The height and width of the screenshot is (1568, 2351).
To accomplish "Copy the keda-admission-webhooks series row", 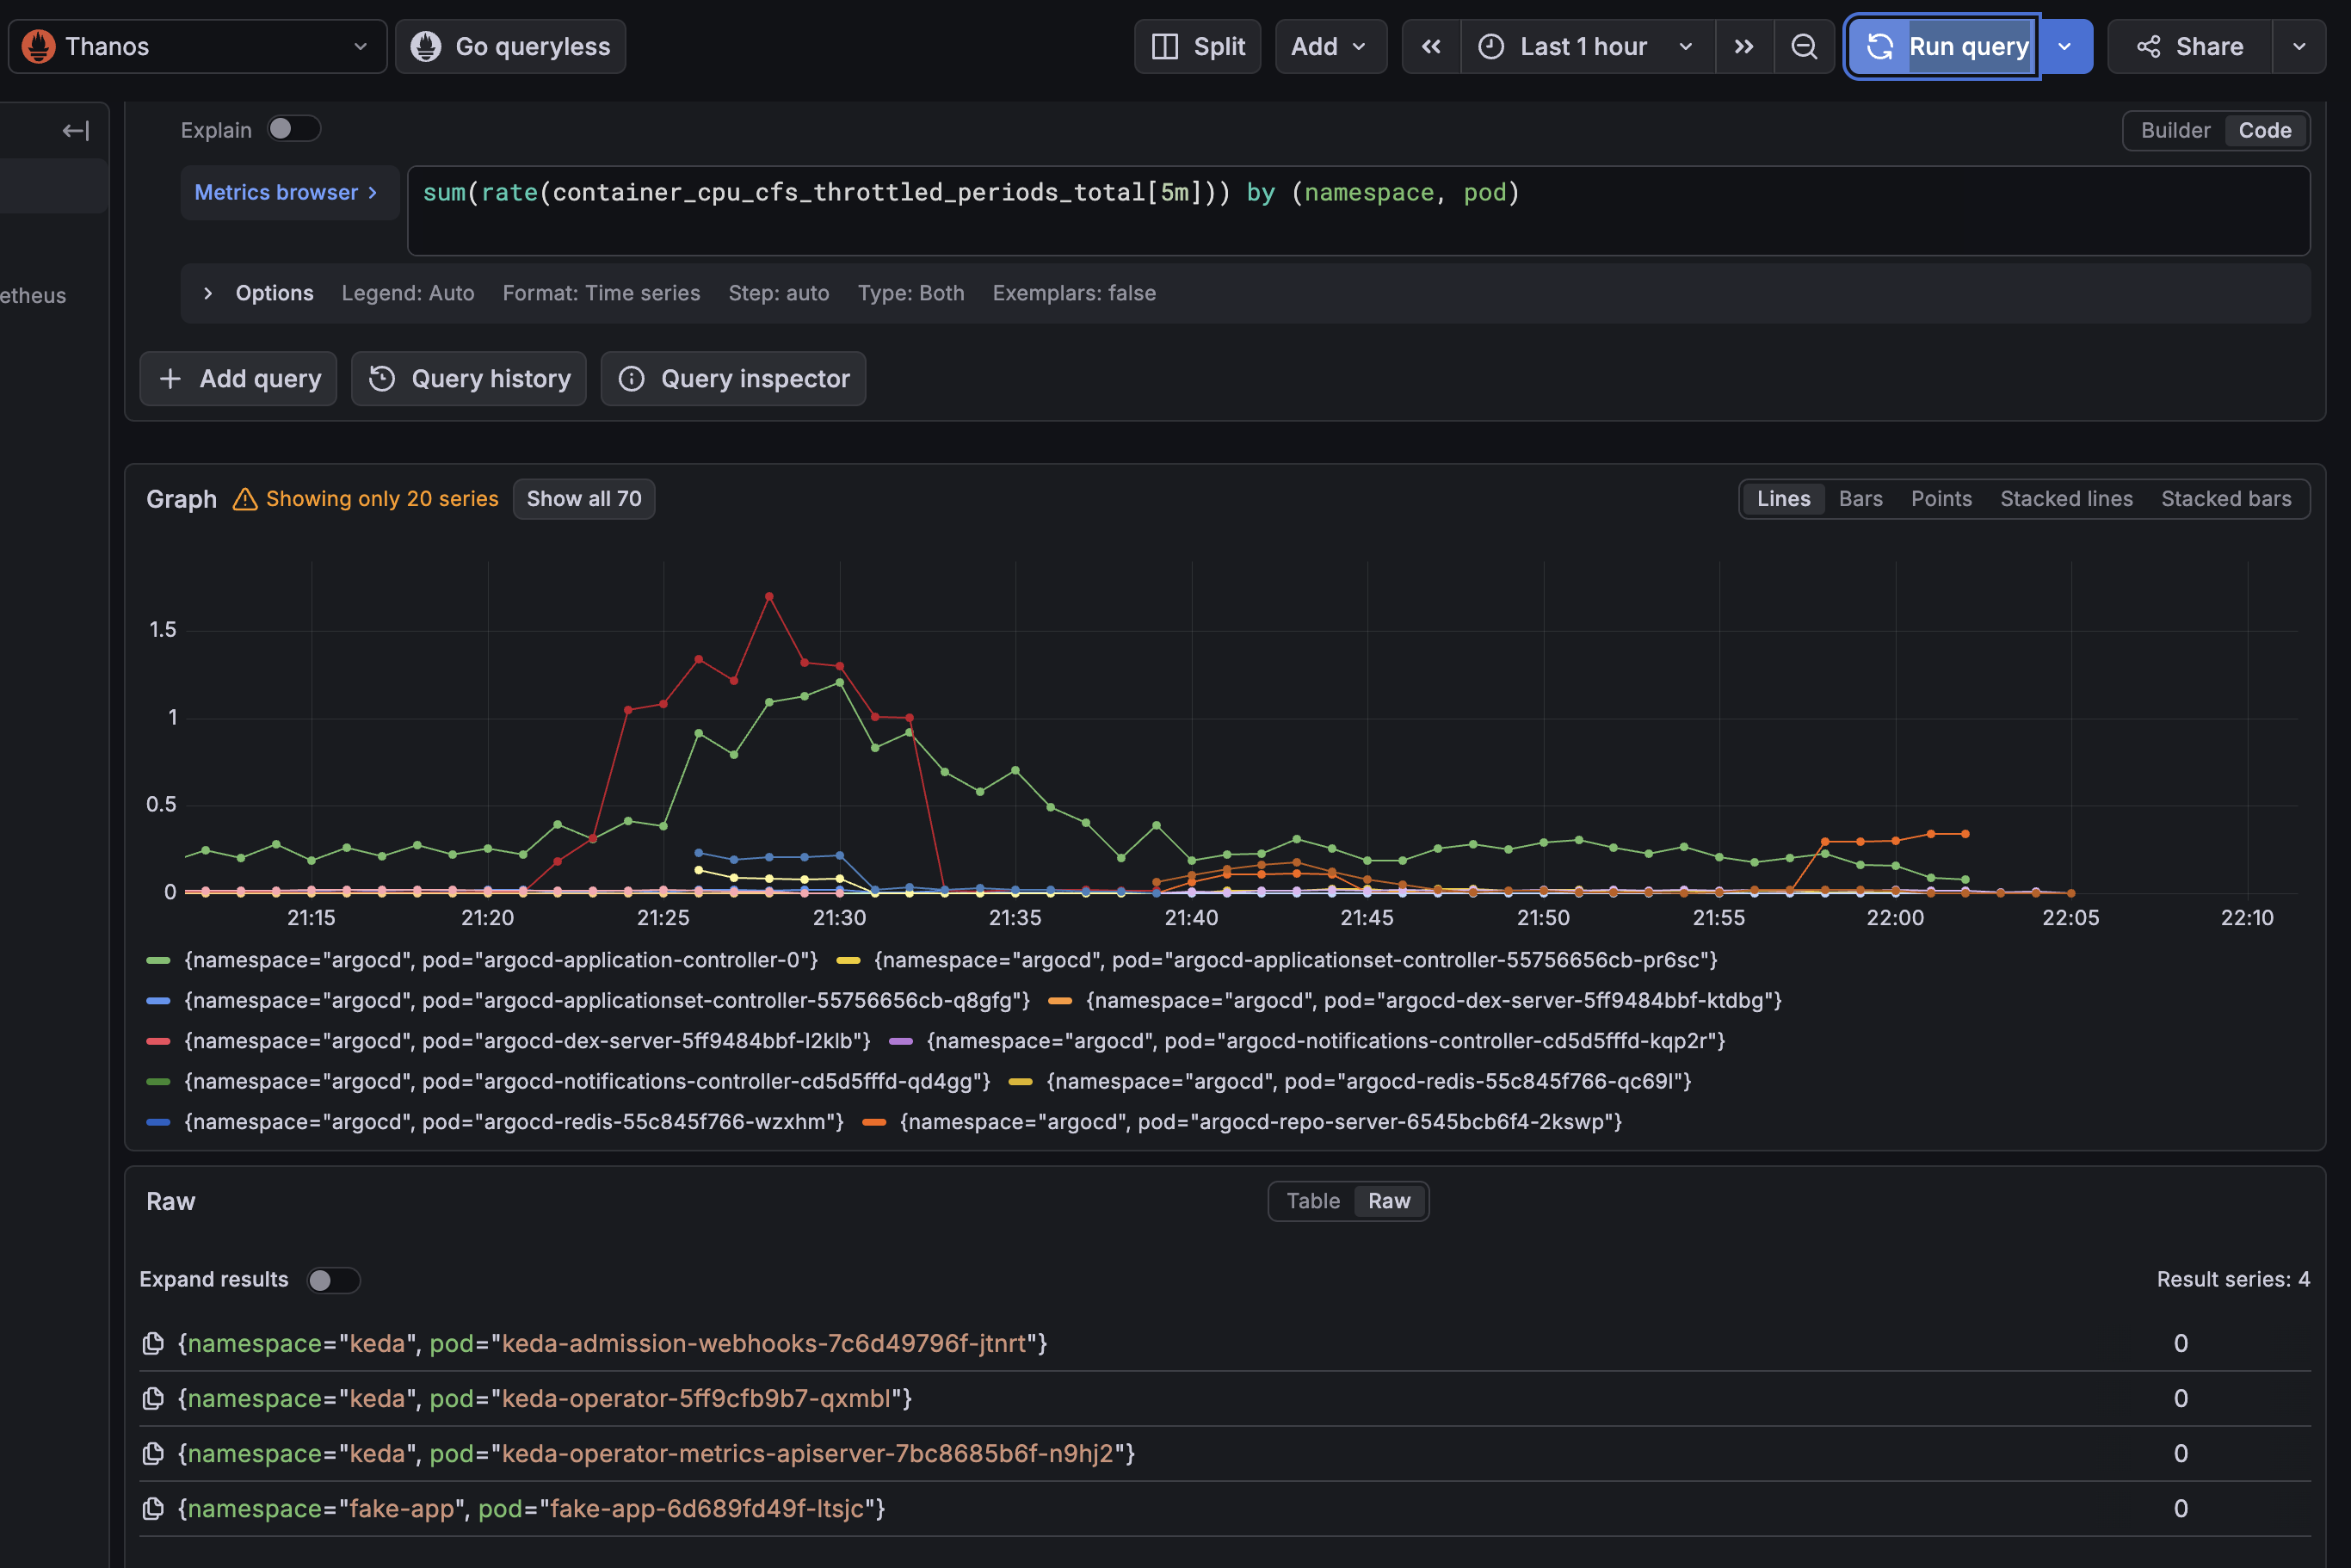I will [x=153, y=1343].
